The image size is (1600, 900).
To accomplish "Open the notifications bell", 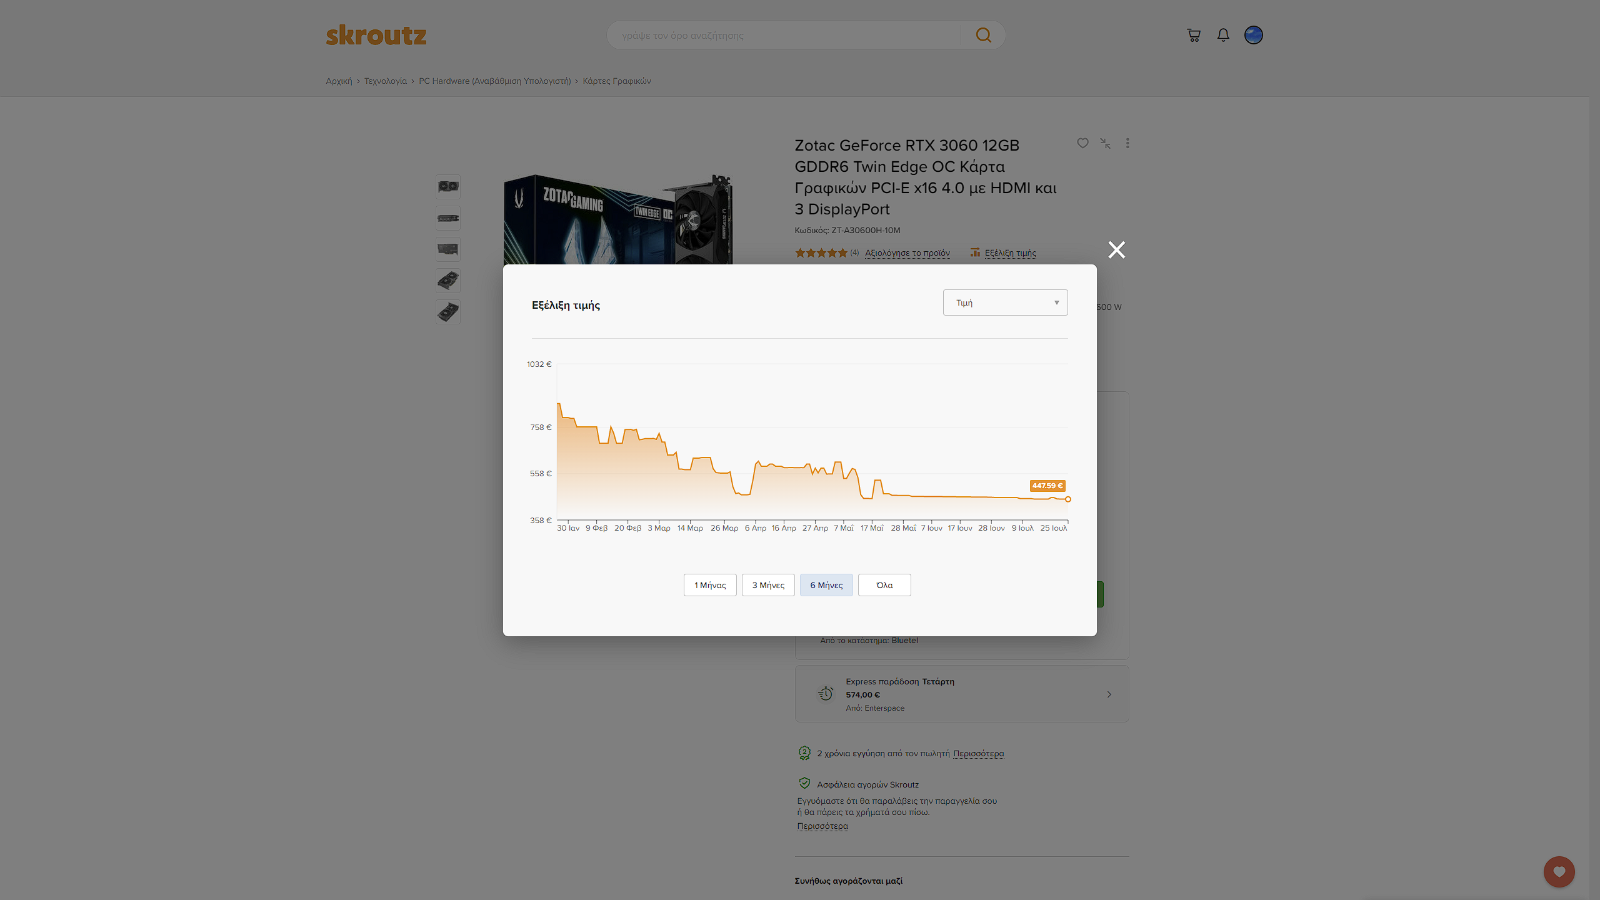I will (x=1223, y=35).
